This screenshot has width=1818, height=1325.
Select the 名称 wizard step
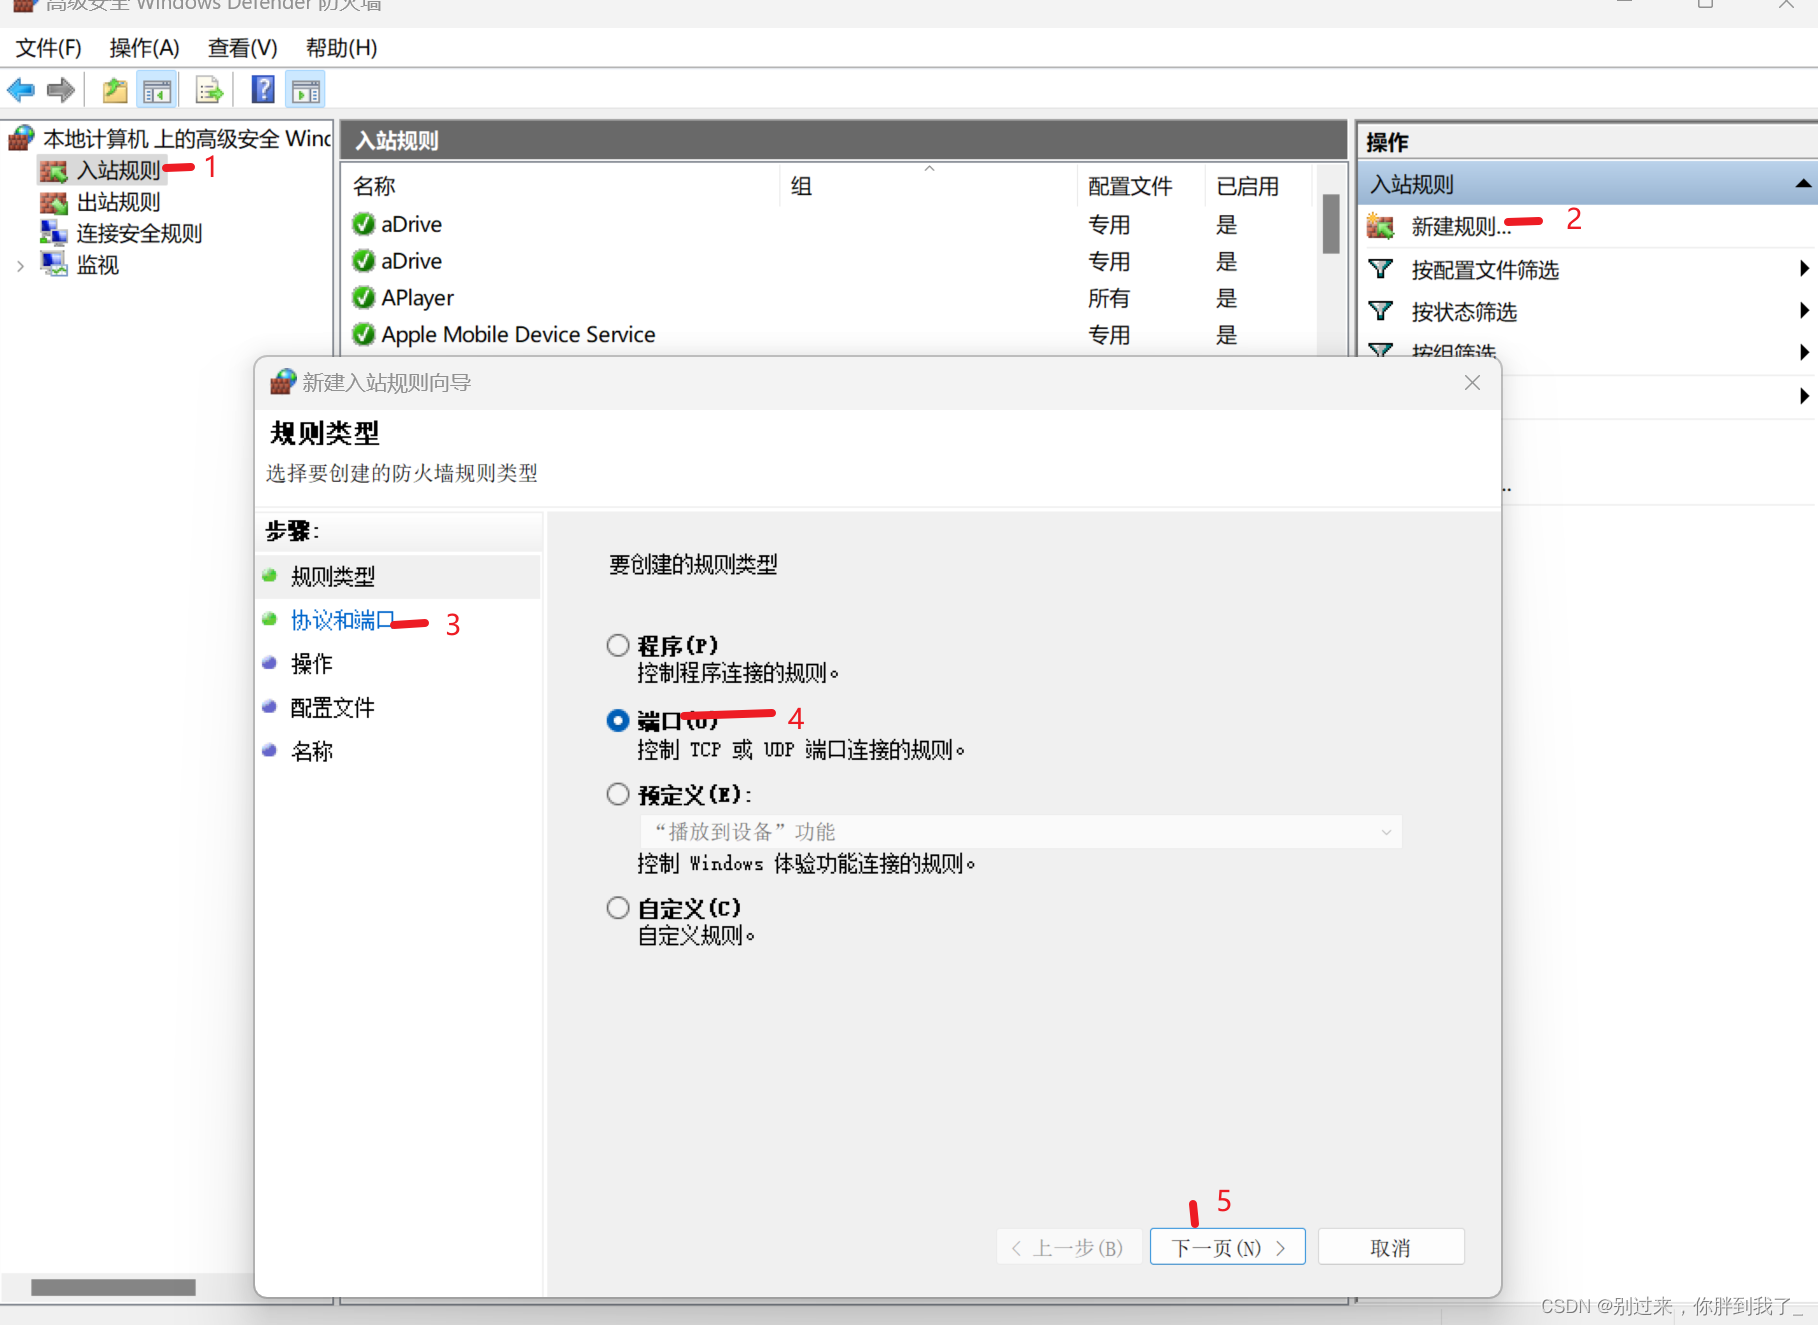[x=311, y=751]
